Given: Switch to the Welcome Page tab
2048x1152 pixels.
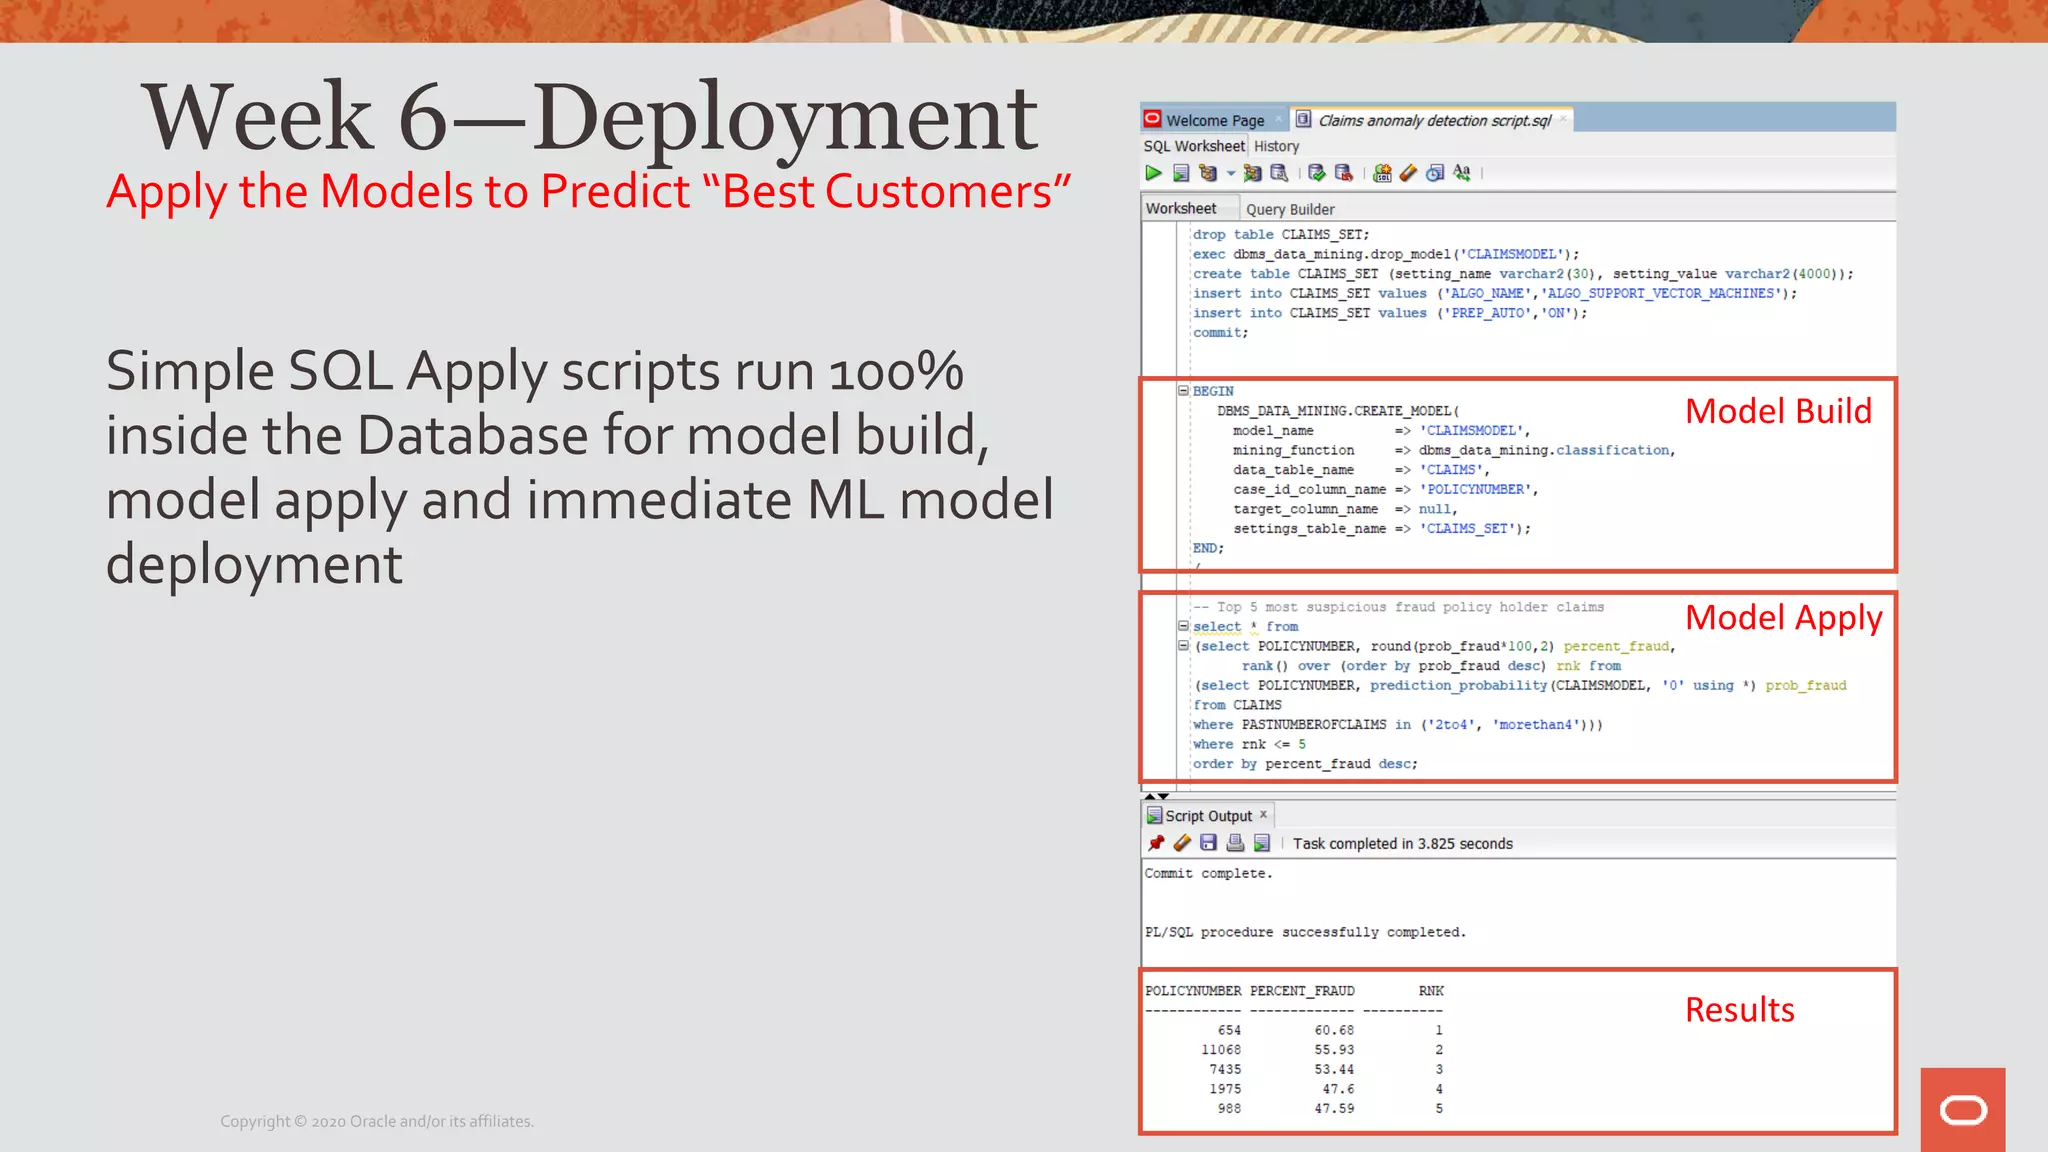Looking at the screenshot, I should (1214, 120).
